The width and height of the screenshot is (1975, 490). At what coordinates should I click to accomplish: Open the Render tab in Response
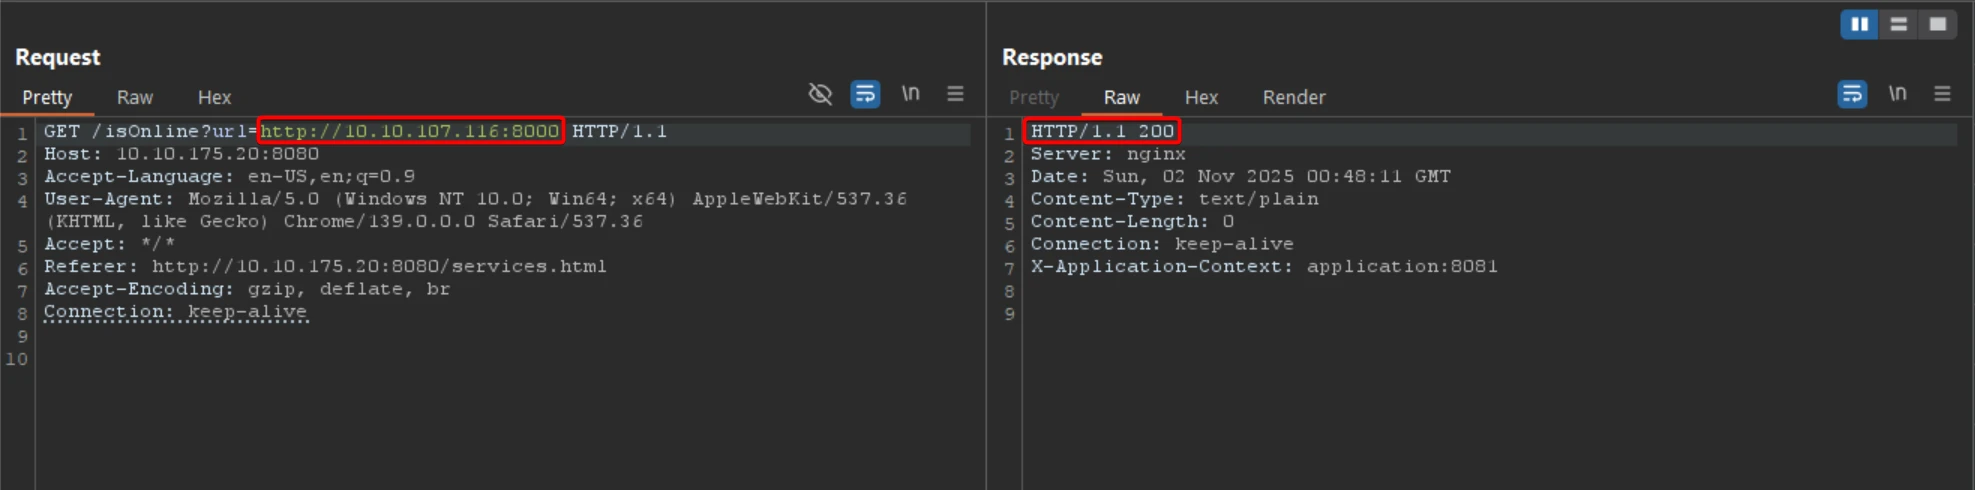pos(1293,98)
